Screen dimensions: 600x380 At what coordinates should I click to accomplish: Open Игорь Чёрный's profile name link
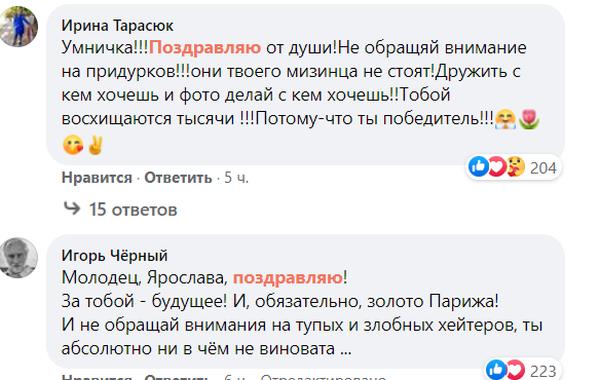(115, 255)
